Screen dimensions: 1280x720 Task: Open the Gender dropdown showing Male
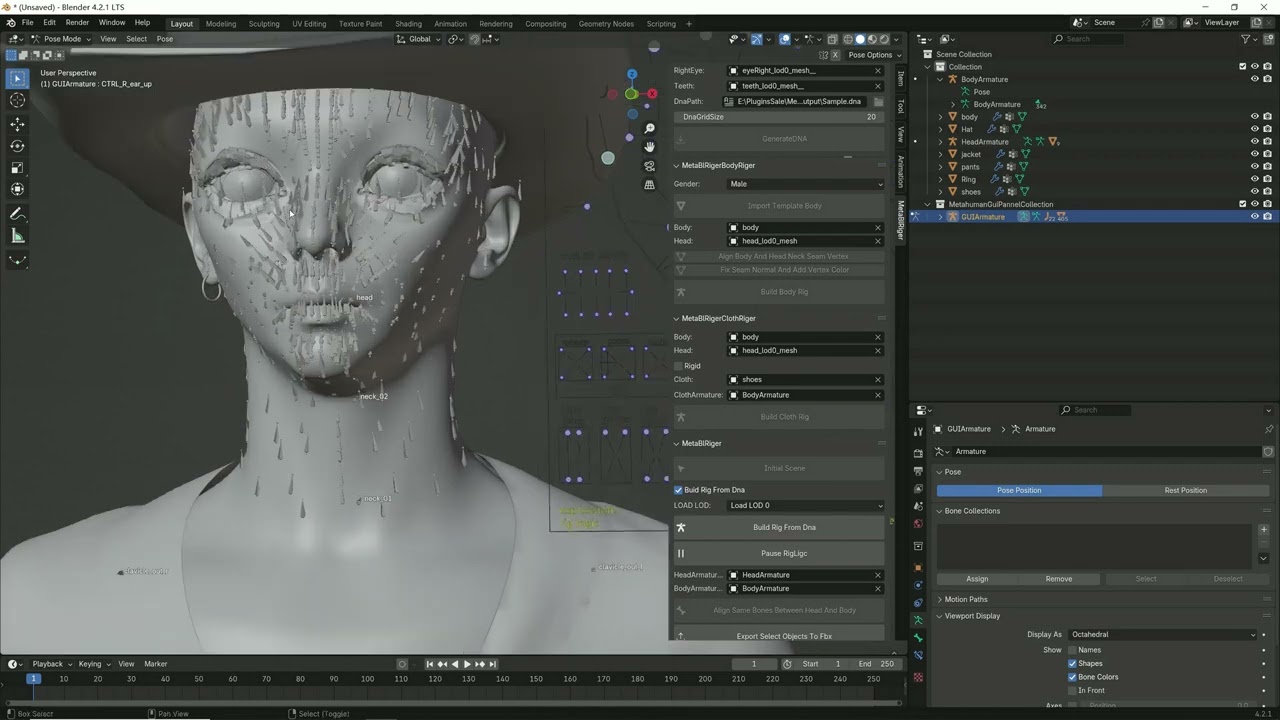806,184
